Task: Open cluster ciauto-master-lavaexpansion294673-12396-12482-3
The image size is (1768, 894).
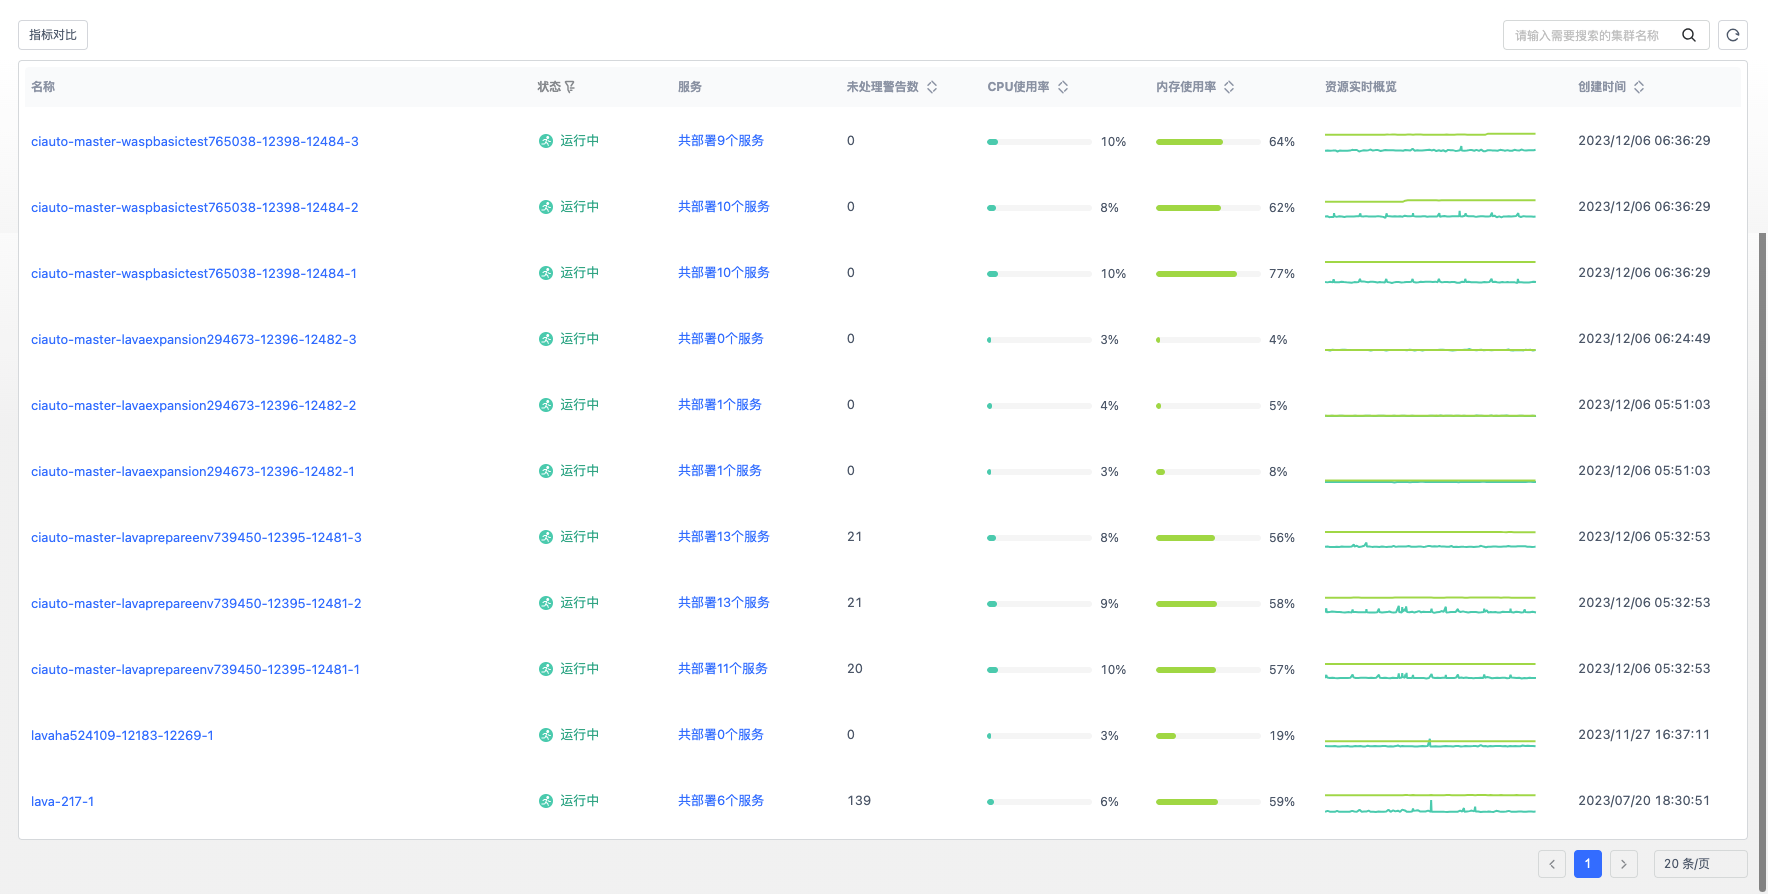Action: [x=194, y=339]
